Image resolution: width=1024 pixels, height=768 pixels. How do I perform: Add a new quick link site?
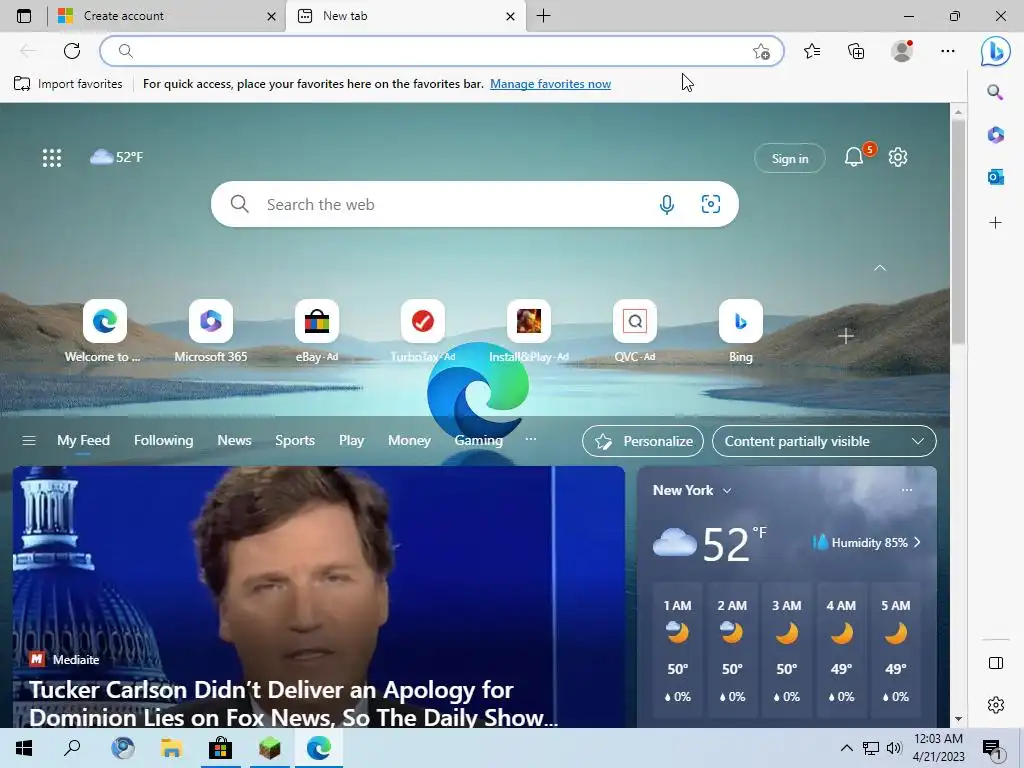pos(846,336)
